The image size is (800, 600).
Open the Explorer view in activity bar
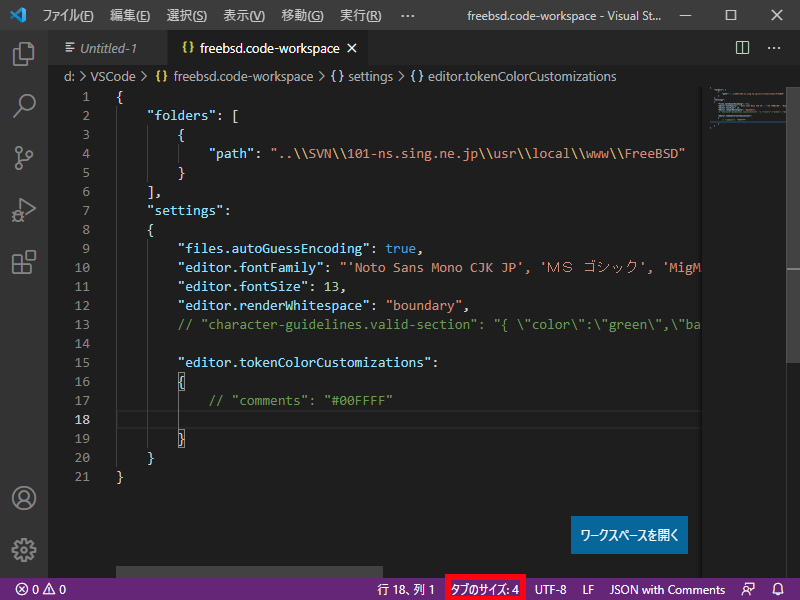tap(23, 52)
